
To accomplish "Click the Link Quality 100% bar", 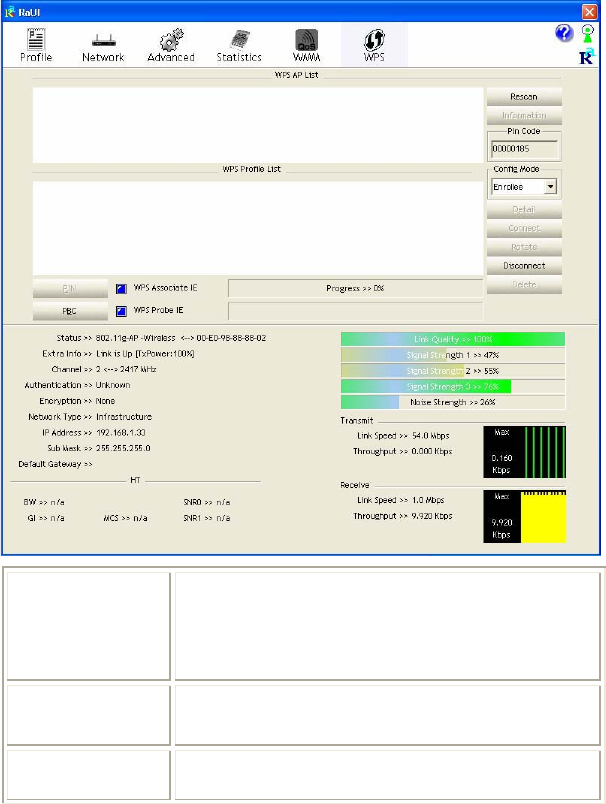I will tap(453, 339).
